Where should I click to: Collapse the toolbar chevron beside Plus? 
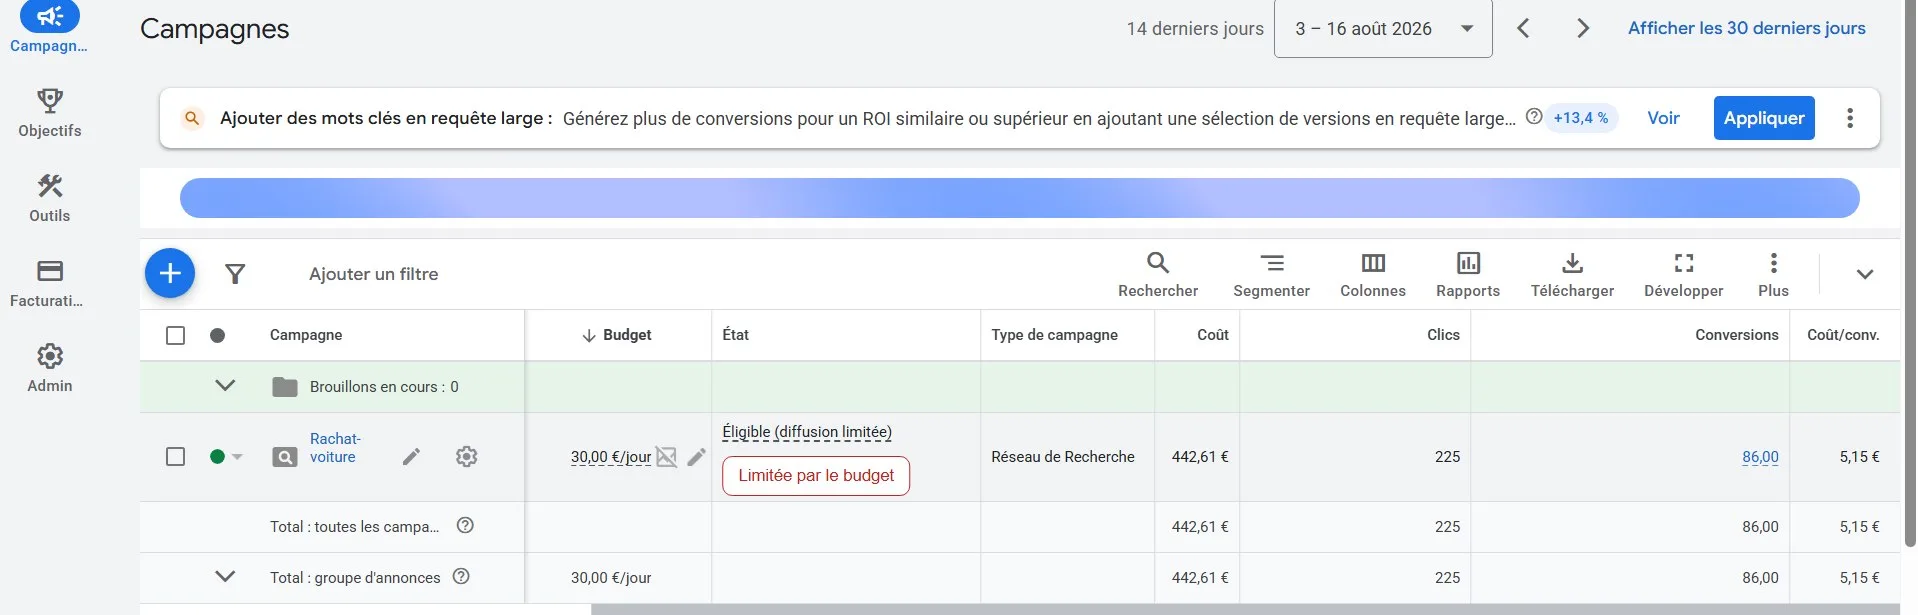[1865, 274]
